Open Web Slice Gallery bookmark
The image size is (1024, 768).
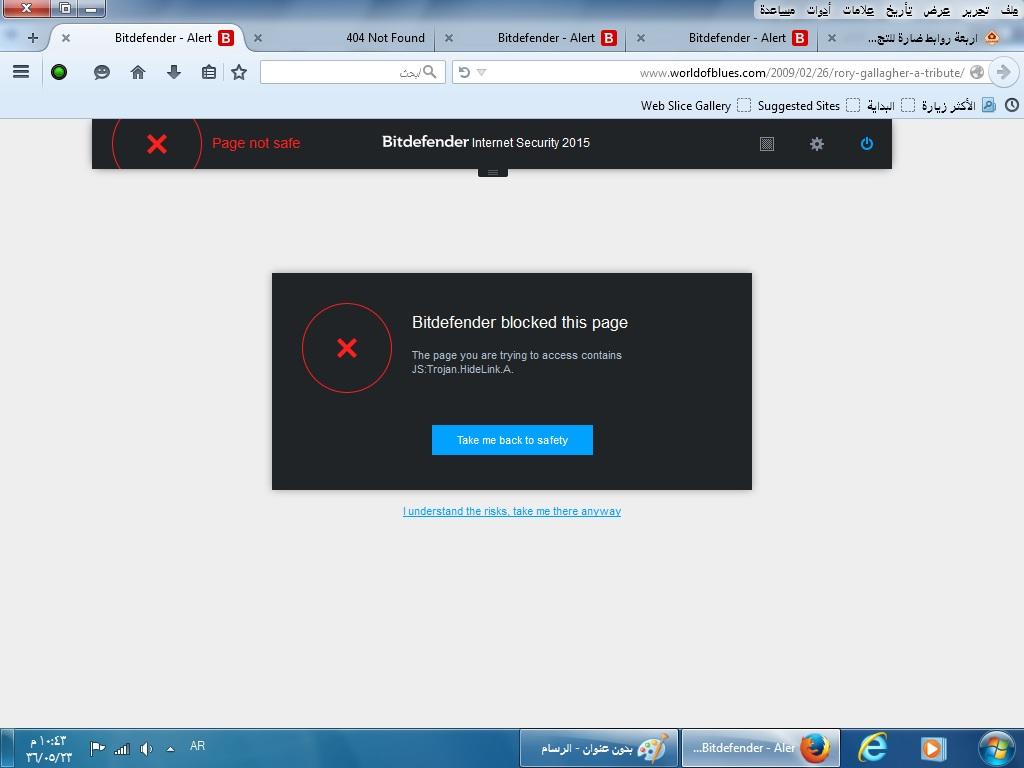pyautogui.click(x=696, y=105)
